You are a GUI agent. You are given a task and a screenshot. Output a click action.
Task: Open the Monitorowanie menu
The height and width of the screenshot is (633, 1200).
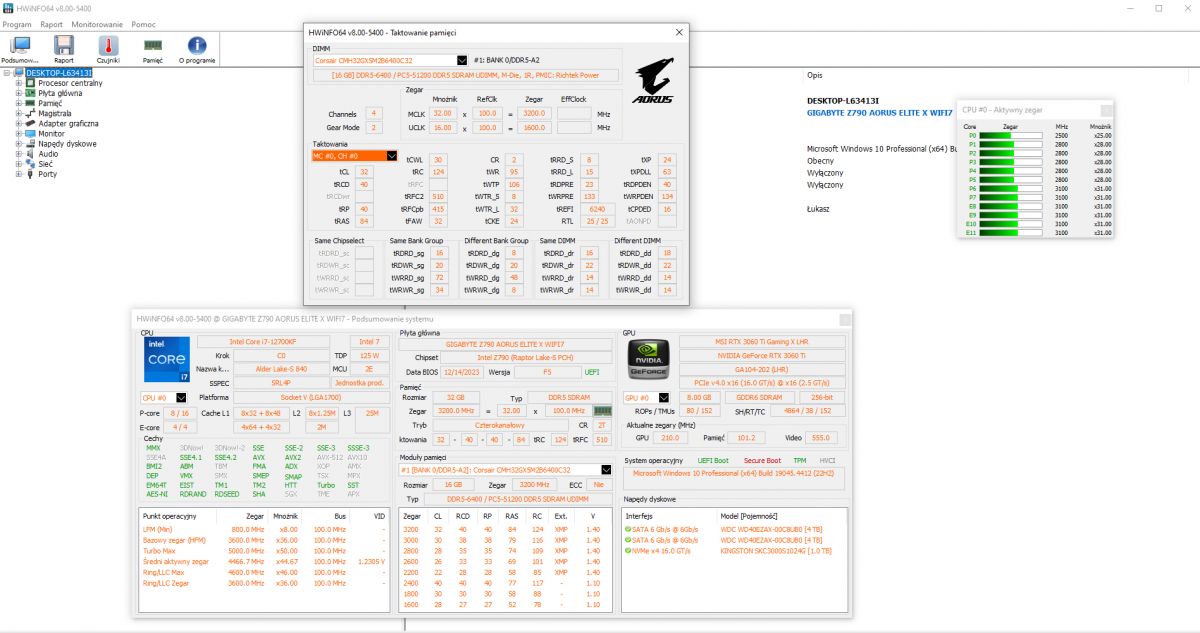97,23
